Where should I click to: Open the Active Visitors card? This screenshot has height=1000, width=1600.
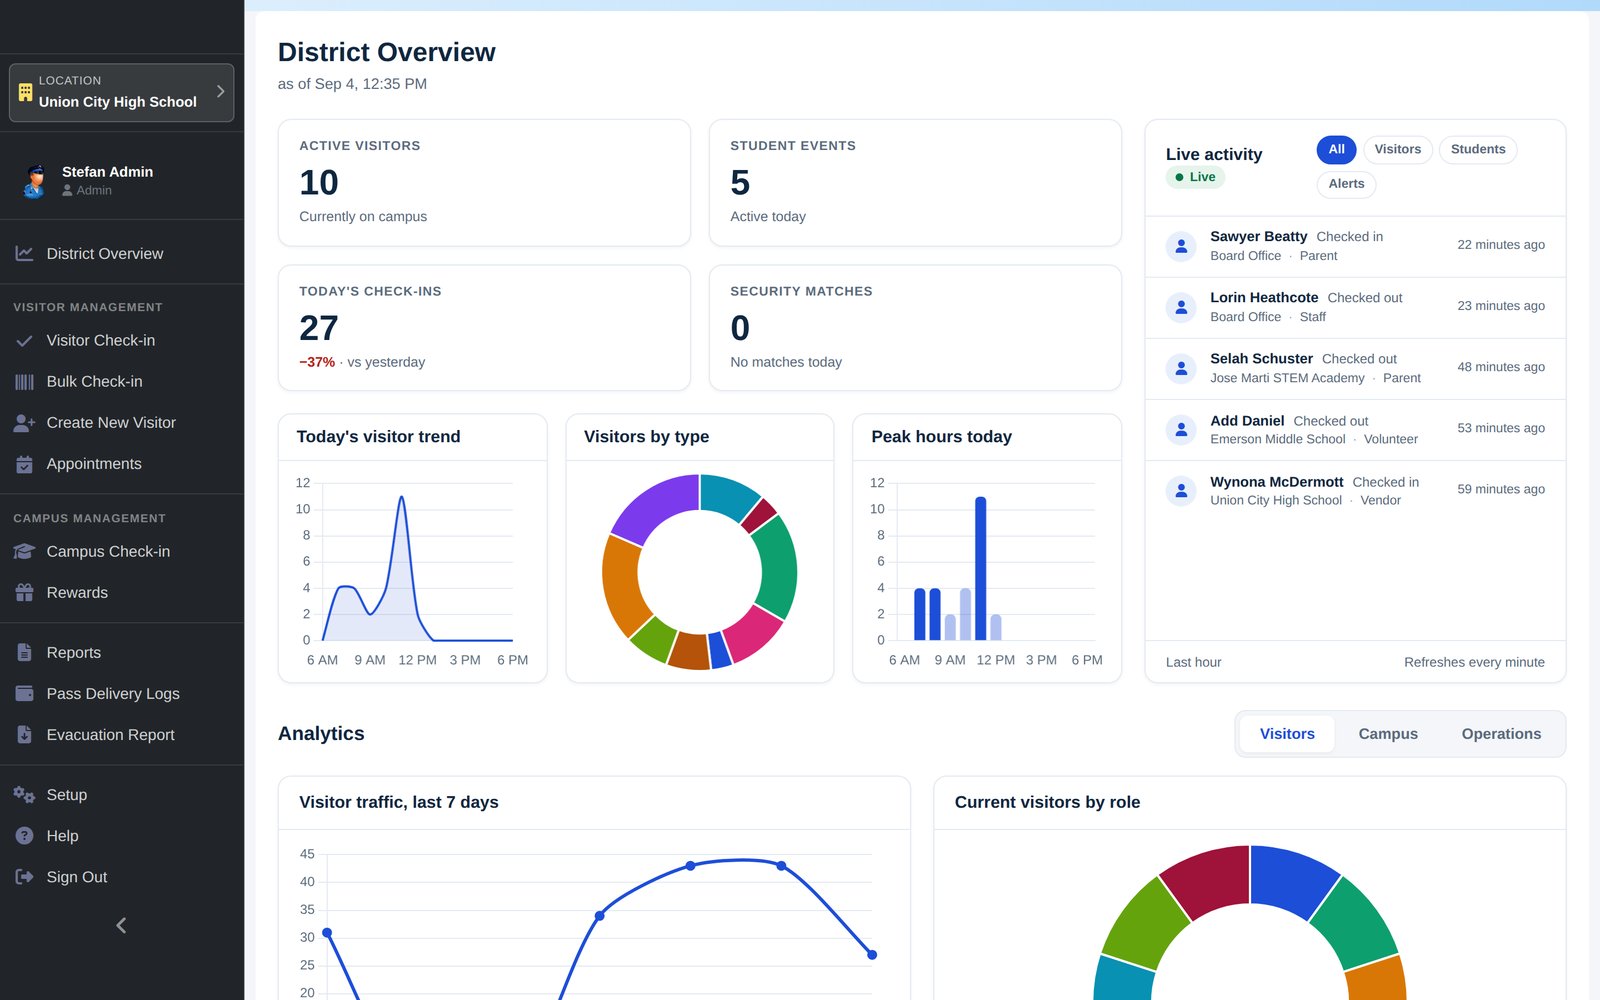(x=484, y=183)
